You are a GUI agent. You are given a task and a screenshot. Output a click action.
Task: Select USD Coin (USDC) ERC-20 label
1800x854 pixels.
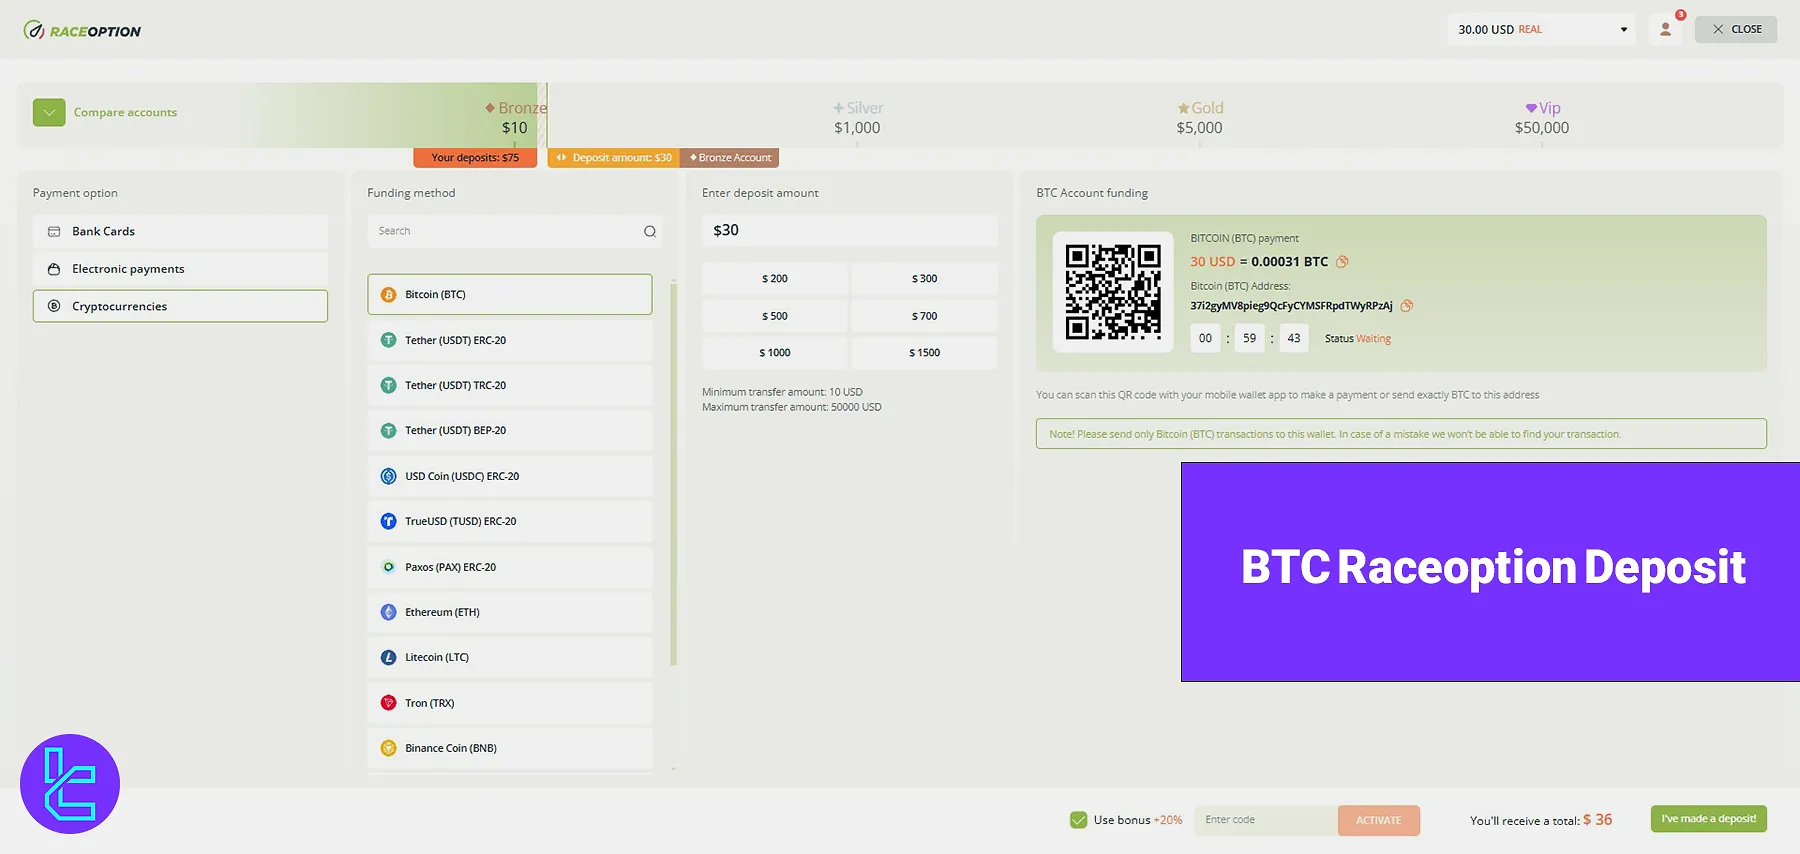coord(462,476)
